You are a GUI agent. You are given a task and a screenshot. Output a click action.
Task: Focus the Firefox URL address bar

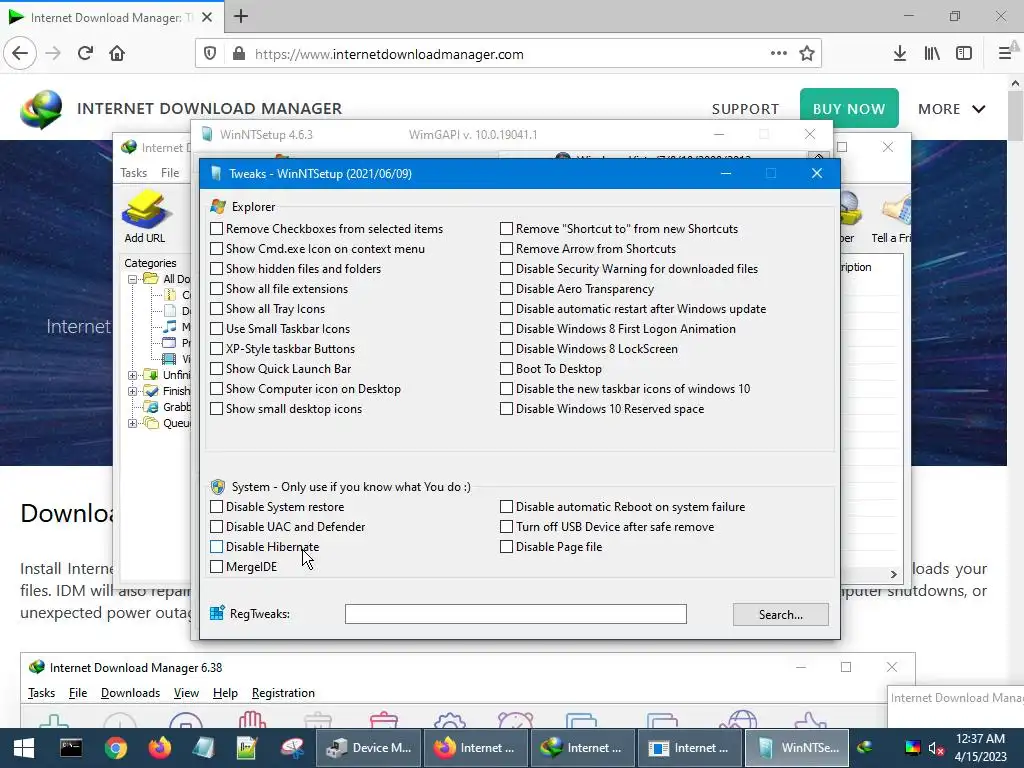click(x=508, y=54)
